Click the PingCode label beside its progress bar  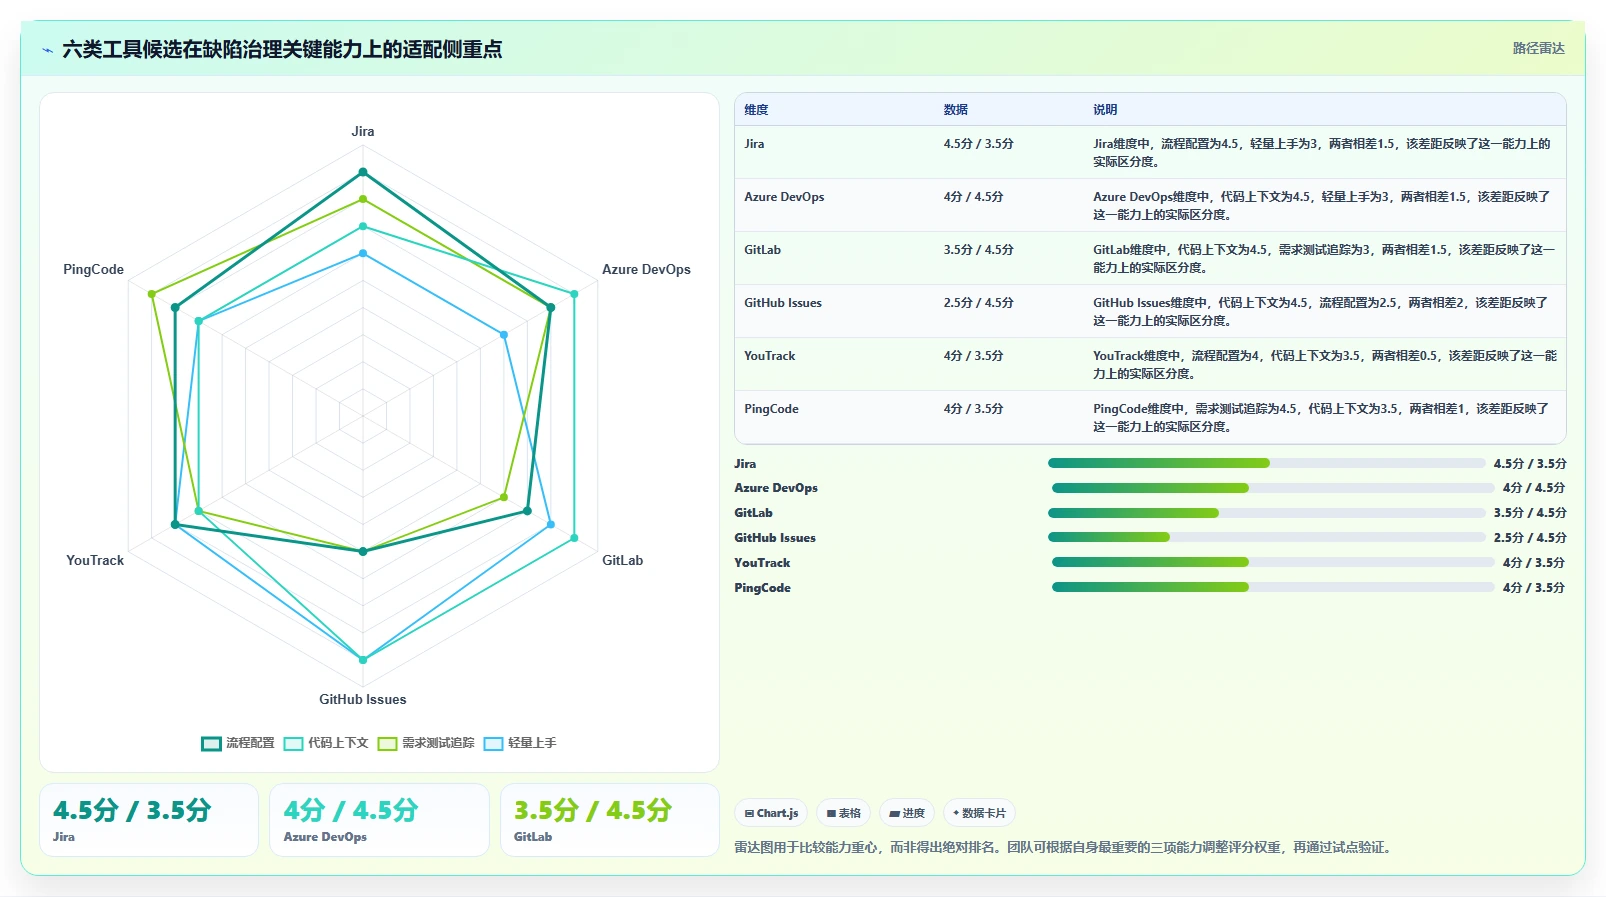762,587
